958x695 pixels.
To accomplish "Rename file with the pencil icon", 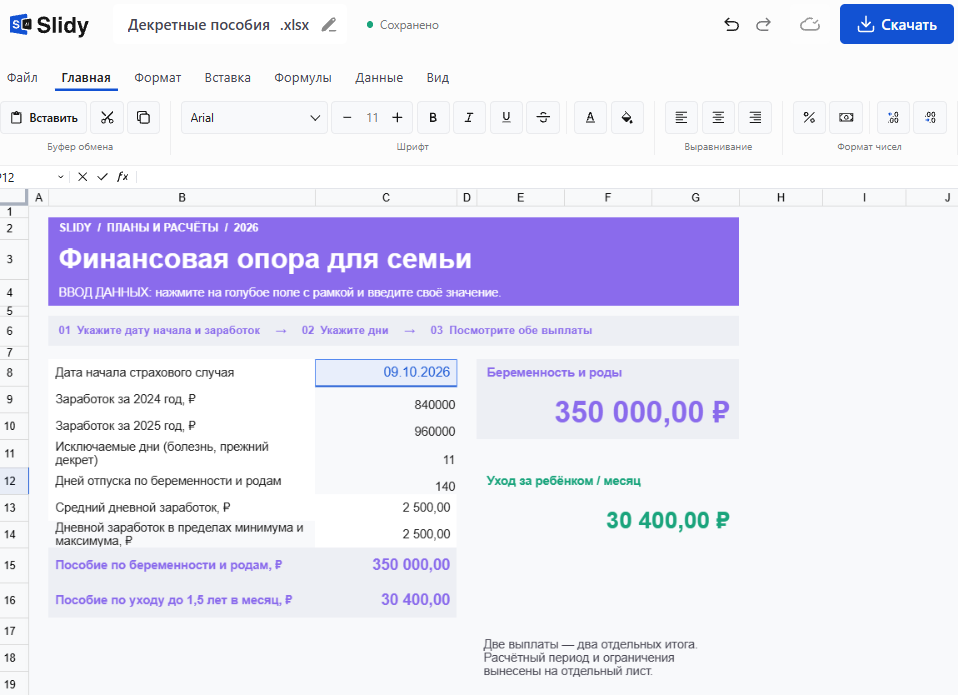I will click(x=329, y=25).
